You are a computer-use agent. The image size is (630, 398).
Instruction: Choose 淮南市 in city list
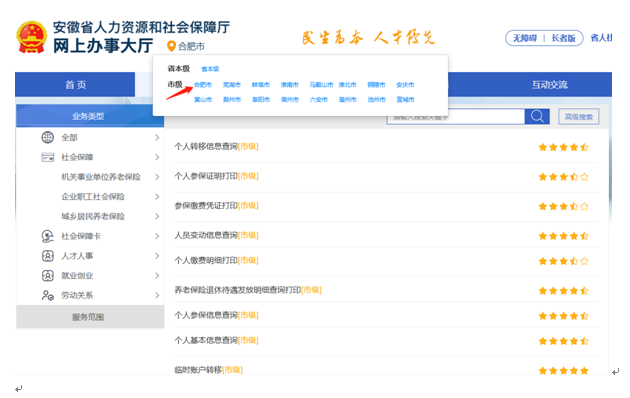coord(290,85)
